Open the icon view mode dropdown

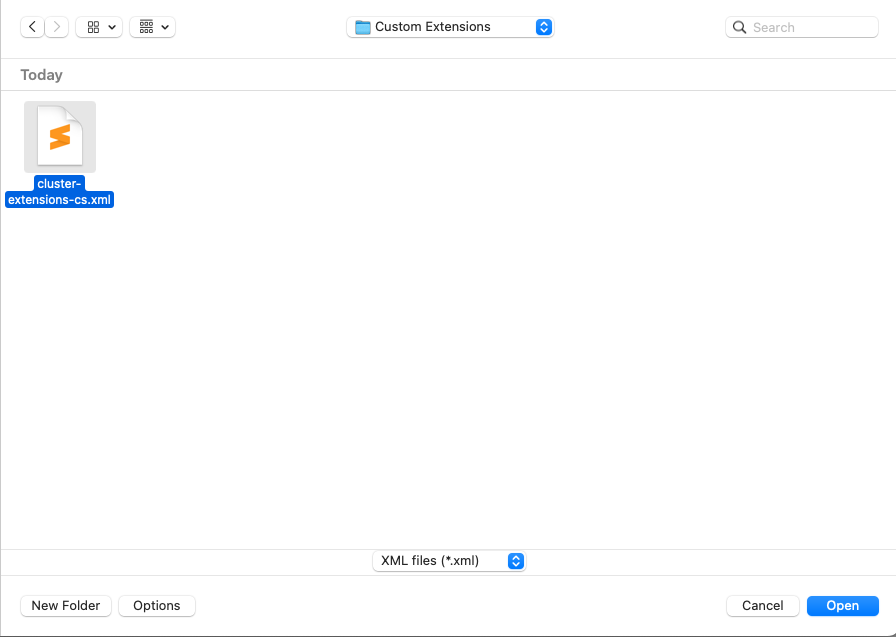tap(99, 27)
